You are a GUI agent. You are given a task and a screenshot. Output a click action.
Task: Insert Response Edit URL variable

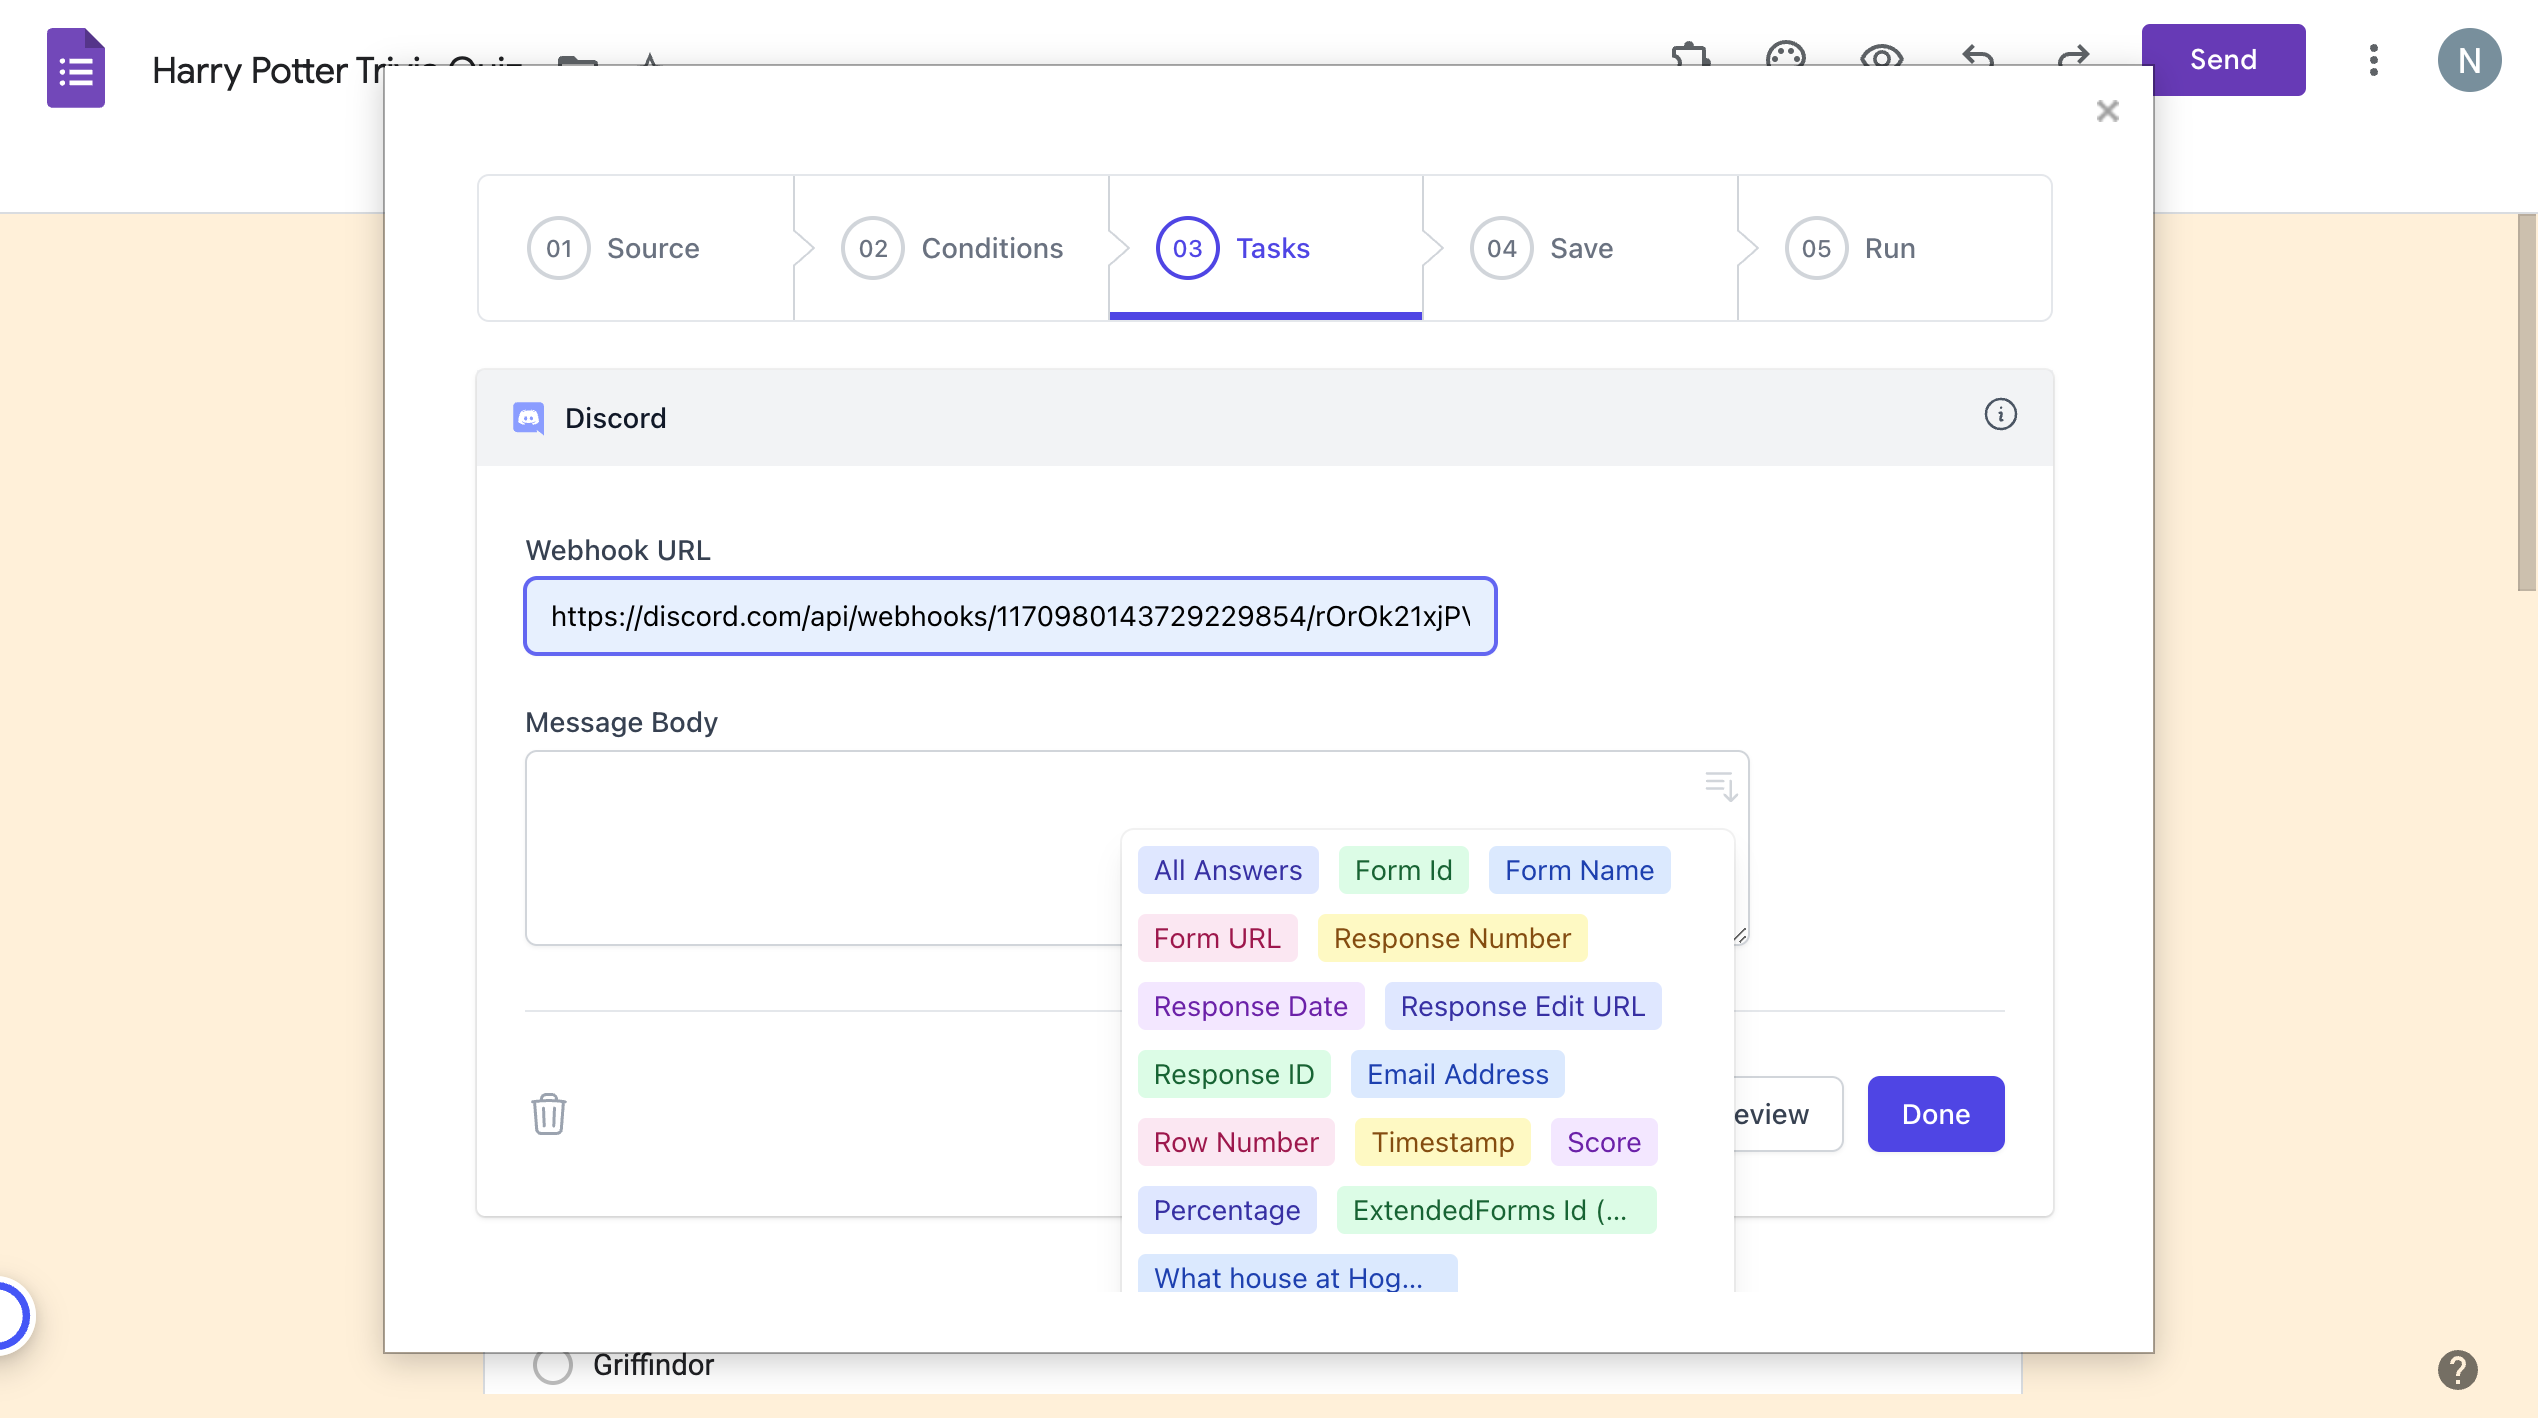pos(1522,1006)
